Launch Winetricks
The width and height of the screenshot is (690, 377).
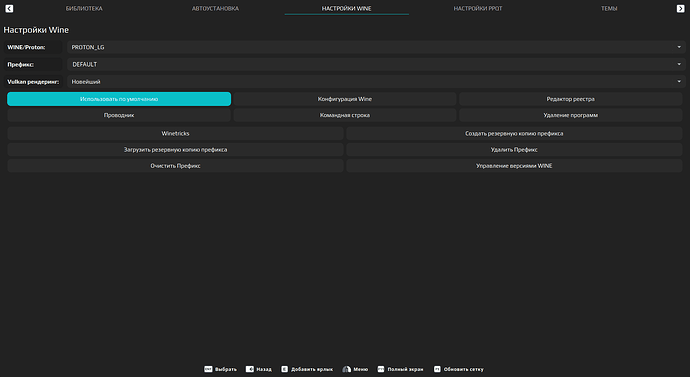click(175, 133)
